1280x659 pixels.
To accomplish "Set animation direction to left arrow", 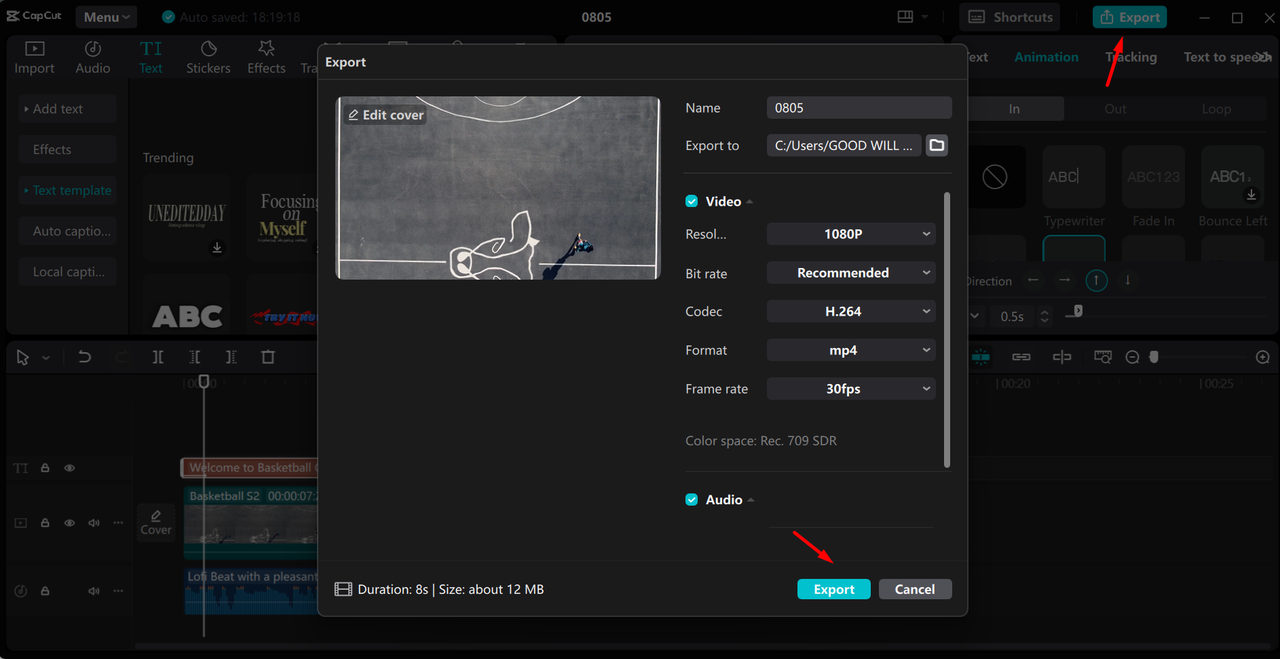I will (1034, 281).
